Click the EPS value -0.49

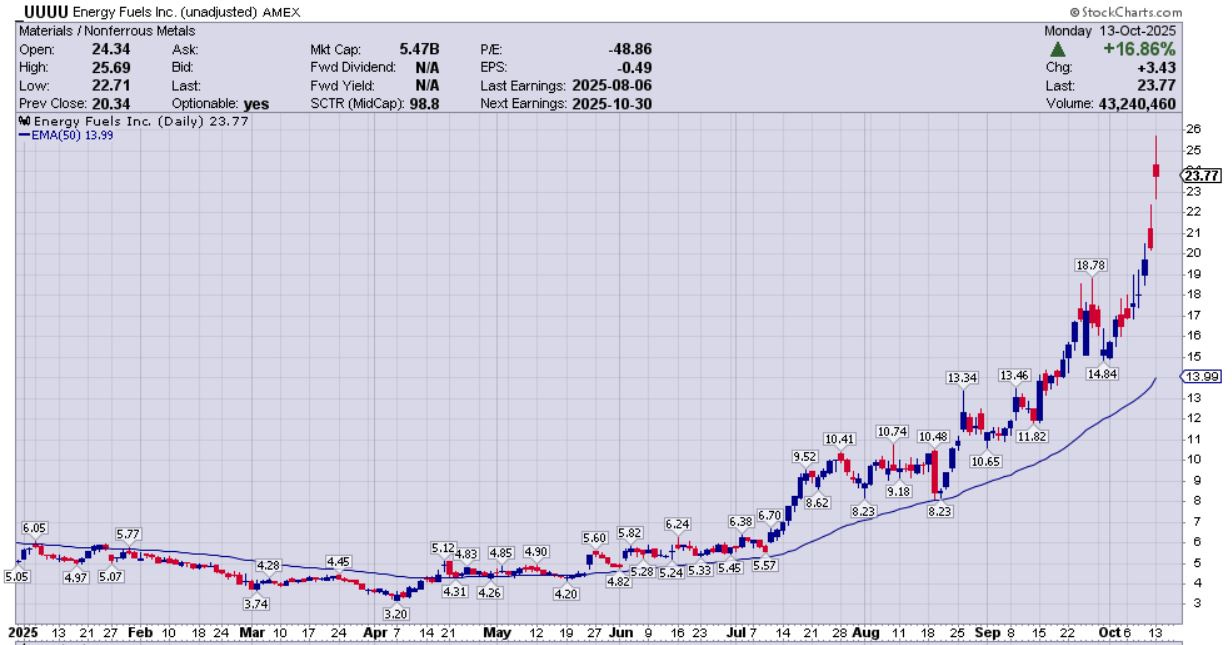[633, 67]
